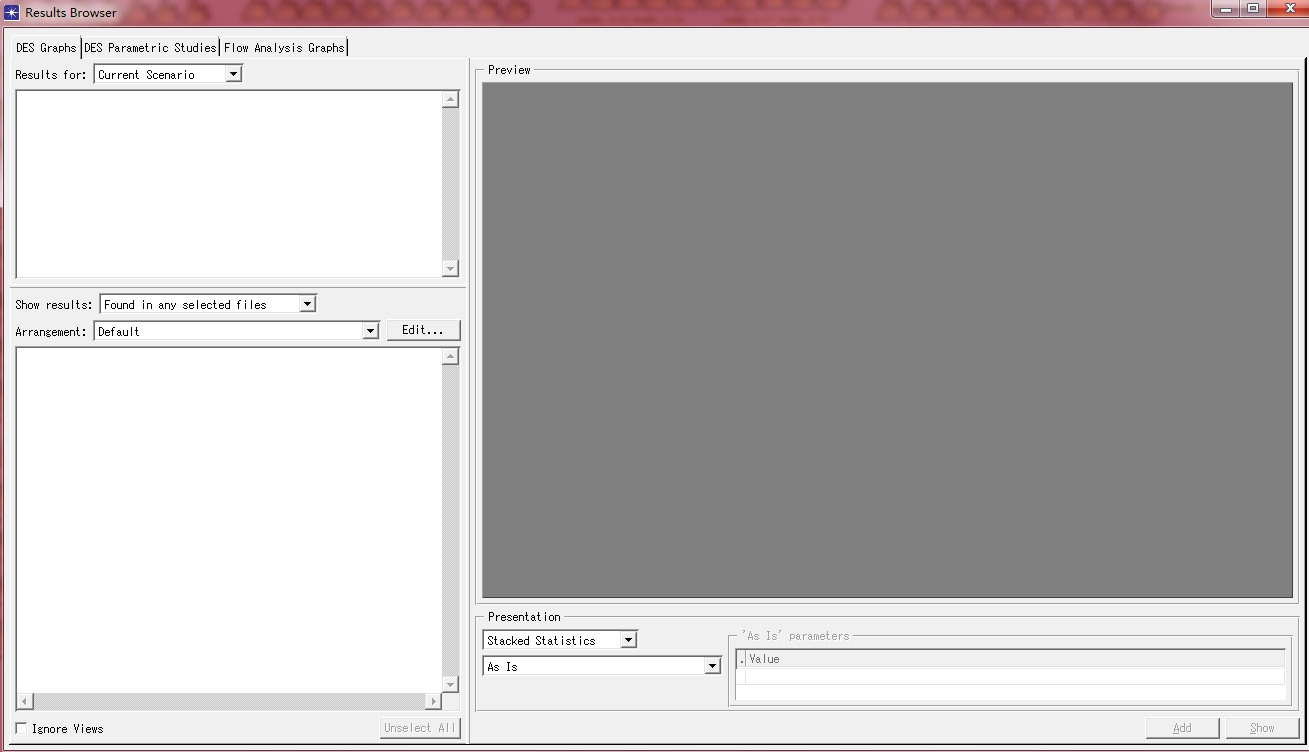Image resolution: width=1309 pixels, height=752 pixels.
Task: Click up arrow of the statistics tree scrollbar
Action: point(450,356)
